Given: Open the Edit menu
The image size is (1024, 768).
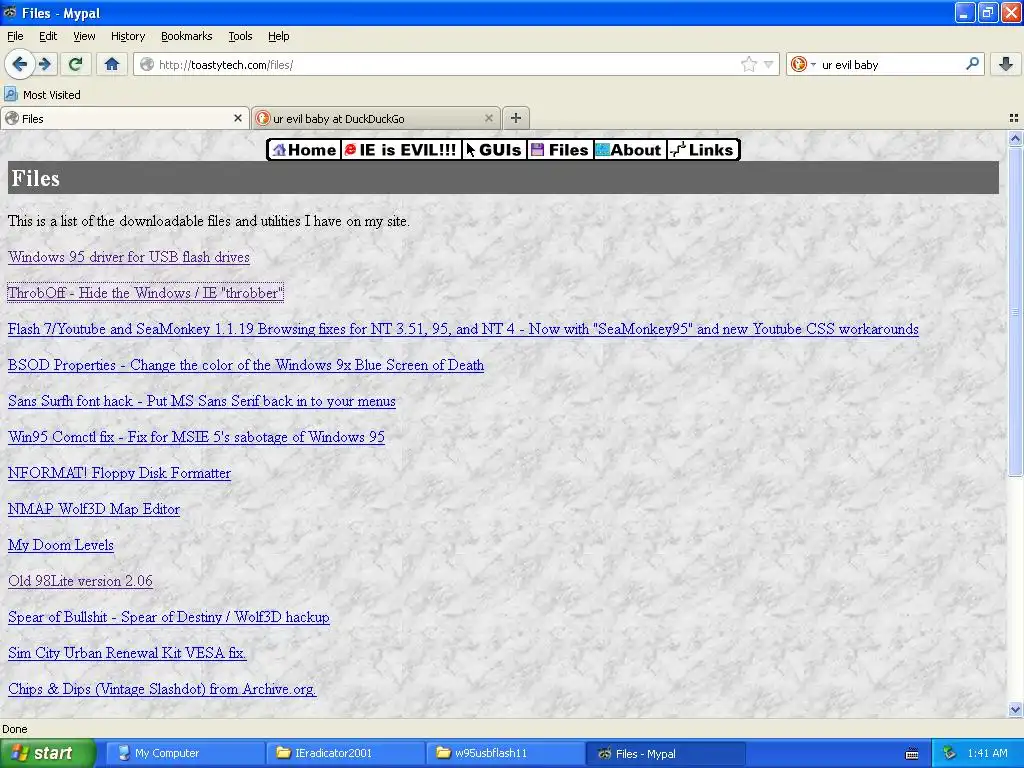Looking at the screenshot, I should (48, 36).
